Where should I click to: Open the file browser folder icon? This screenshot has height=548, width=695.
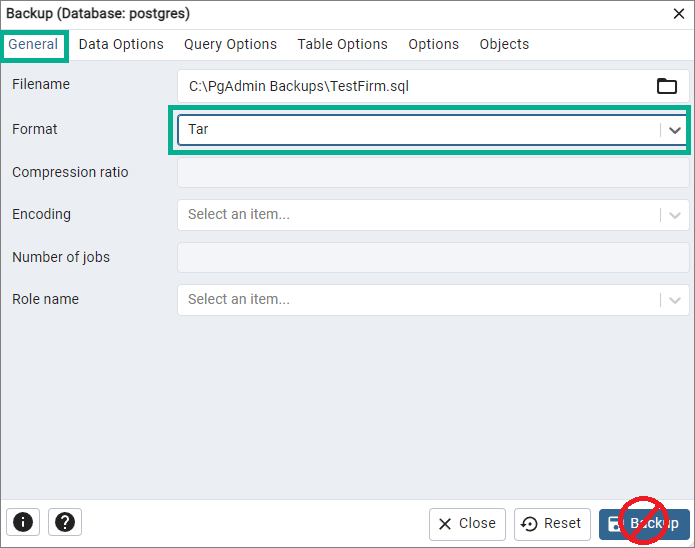pos(667,86)
